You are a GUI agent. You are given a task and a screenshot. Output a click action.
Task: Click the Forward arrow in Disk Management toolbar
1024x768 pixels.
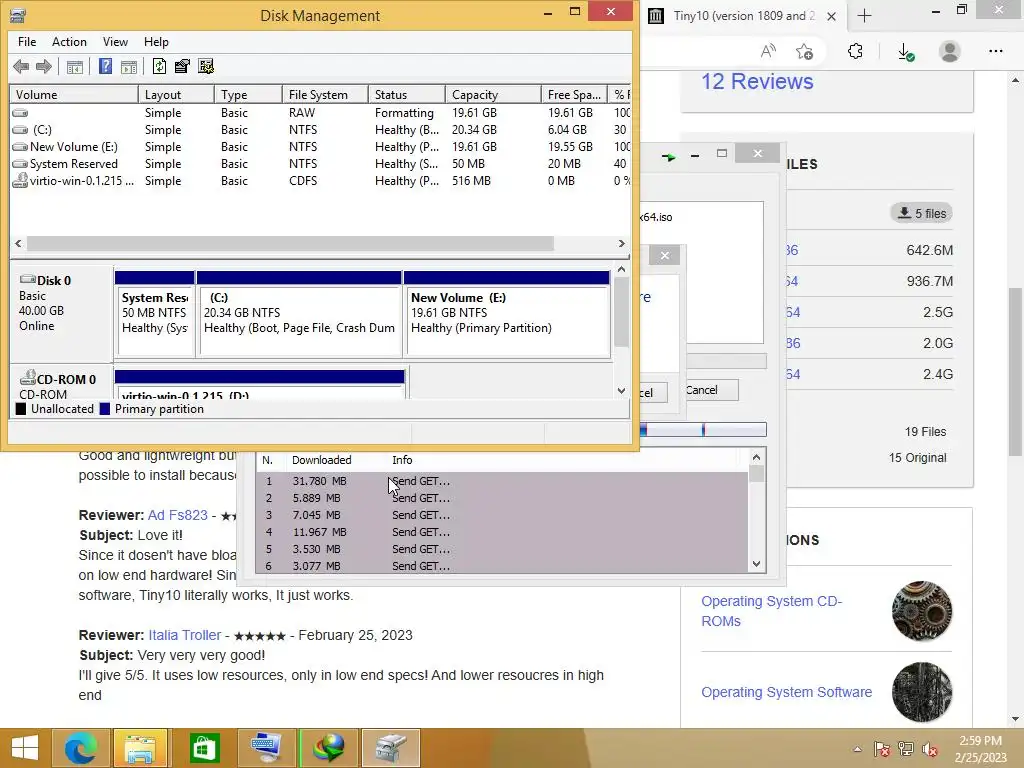pos(44,66)
